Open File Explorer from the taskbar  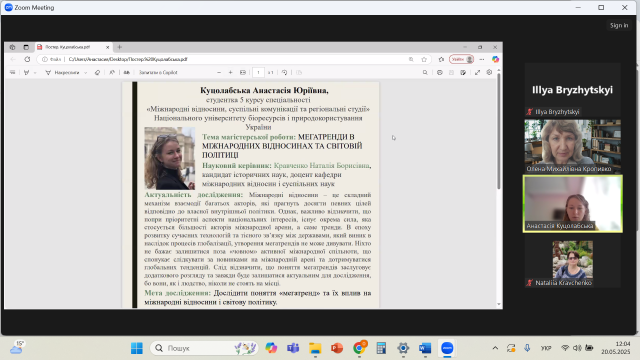(x=315, y=348)
